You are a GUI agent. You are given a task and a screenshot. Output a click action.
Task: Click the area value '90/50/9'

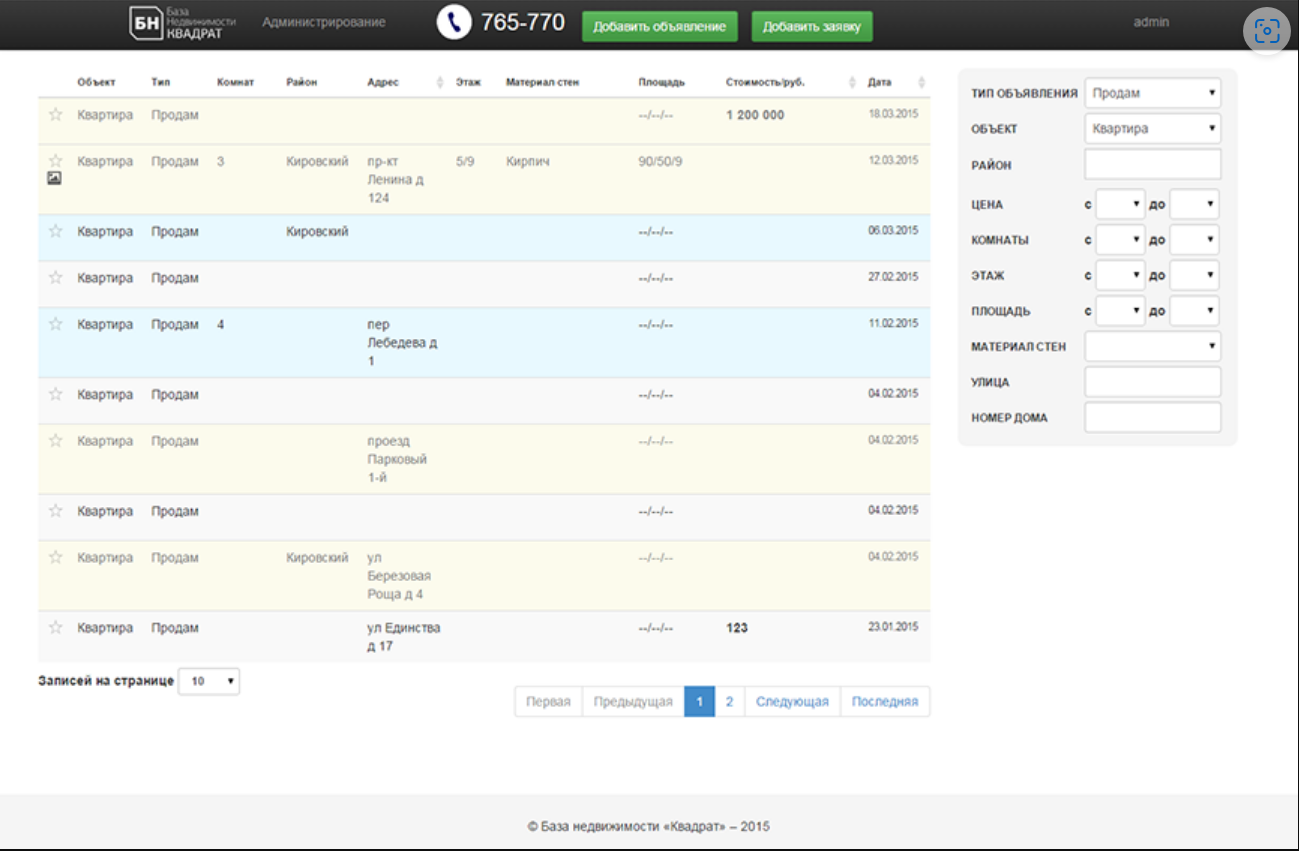click(660, 161)
